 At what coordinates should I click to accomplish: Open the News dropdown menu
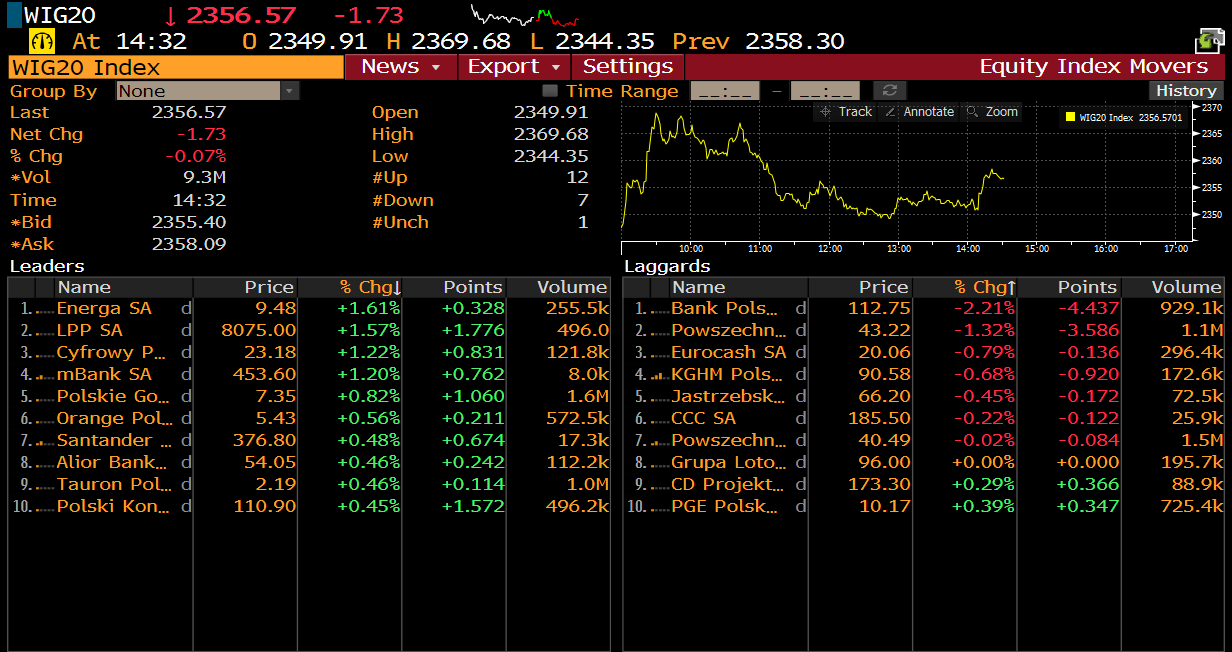point(401,67)
